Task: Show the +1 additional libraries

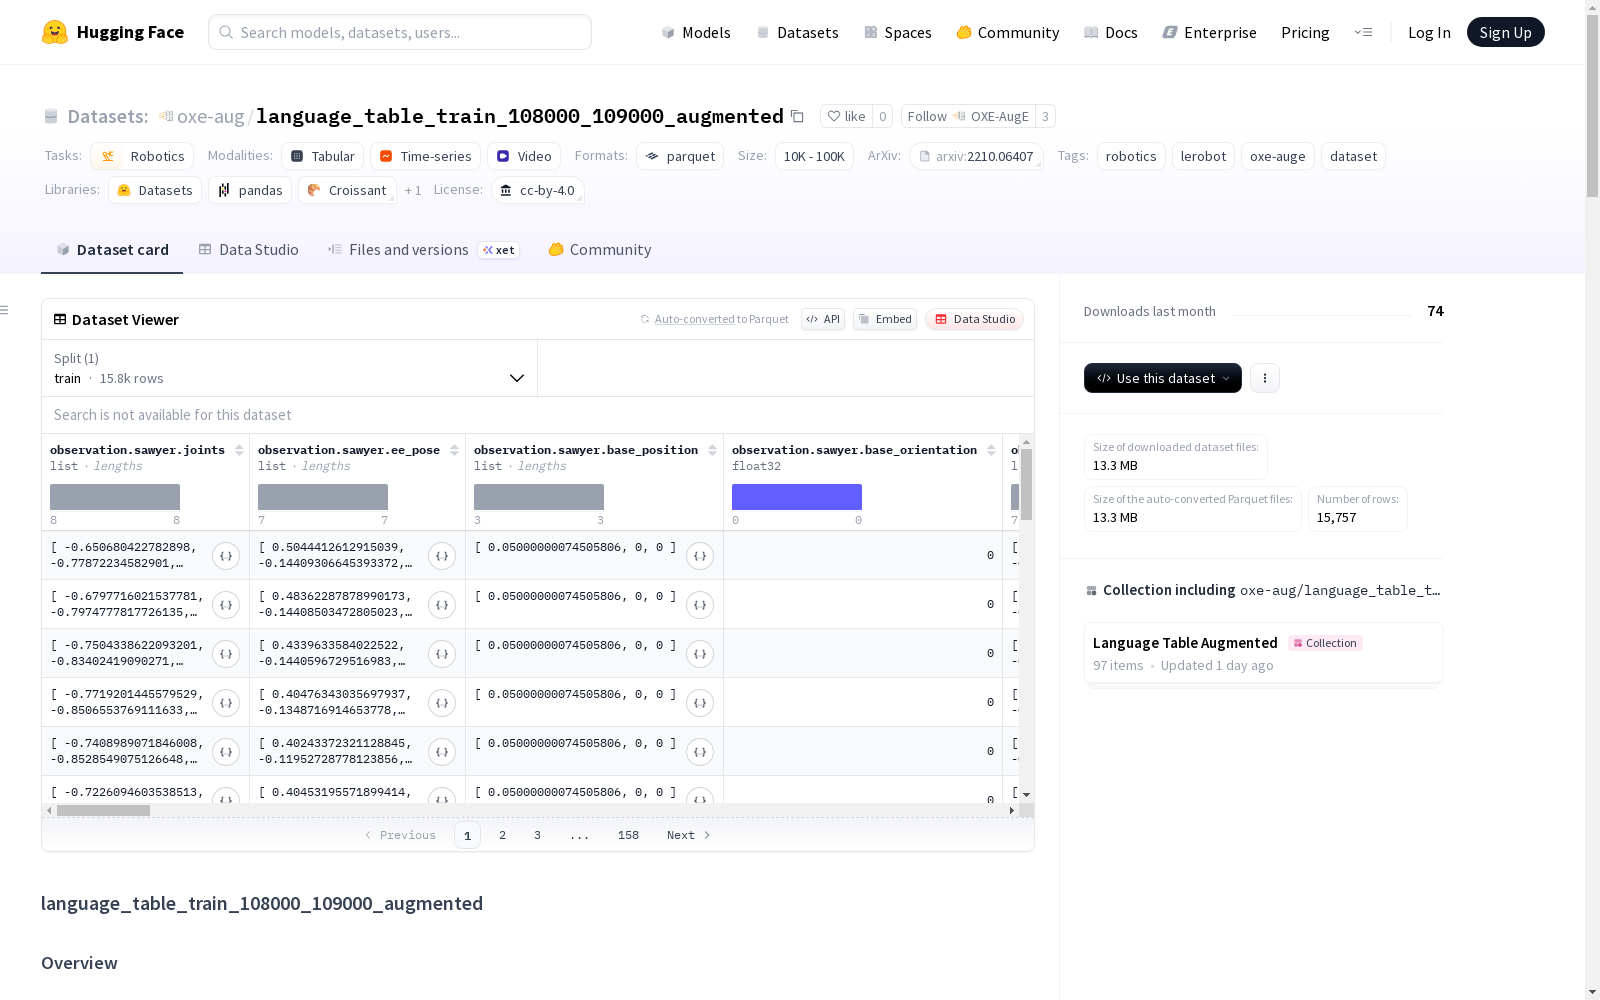Action: (x=413, y=190)
